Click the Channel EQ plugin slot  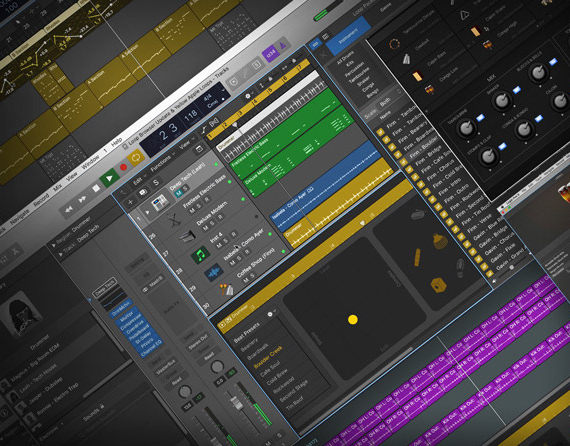point(151,350)
